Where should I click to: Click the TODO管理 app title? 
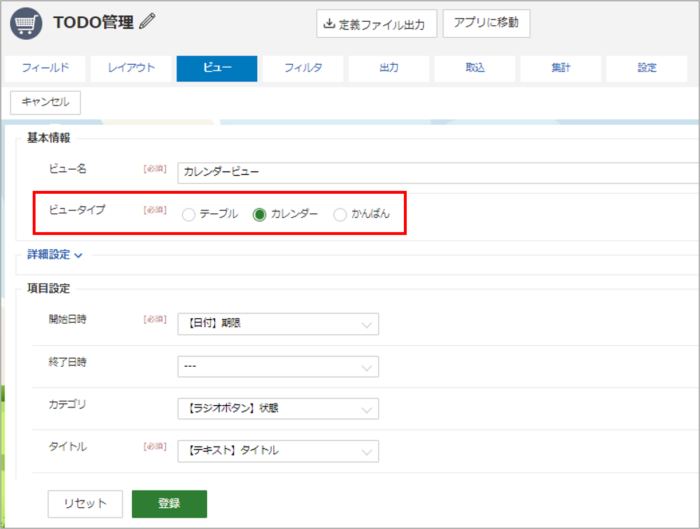pos(93,22)
